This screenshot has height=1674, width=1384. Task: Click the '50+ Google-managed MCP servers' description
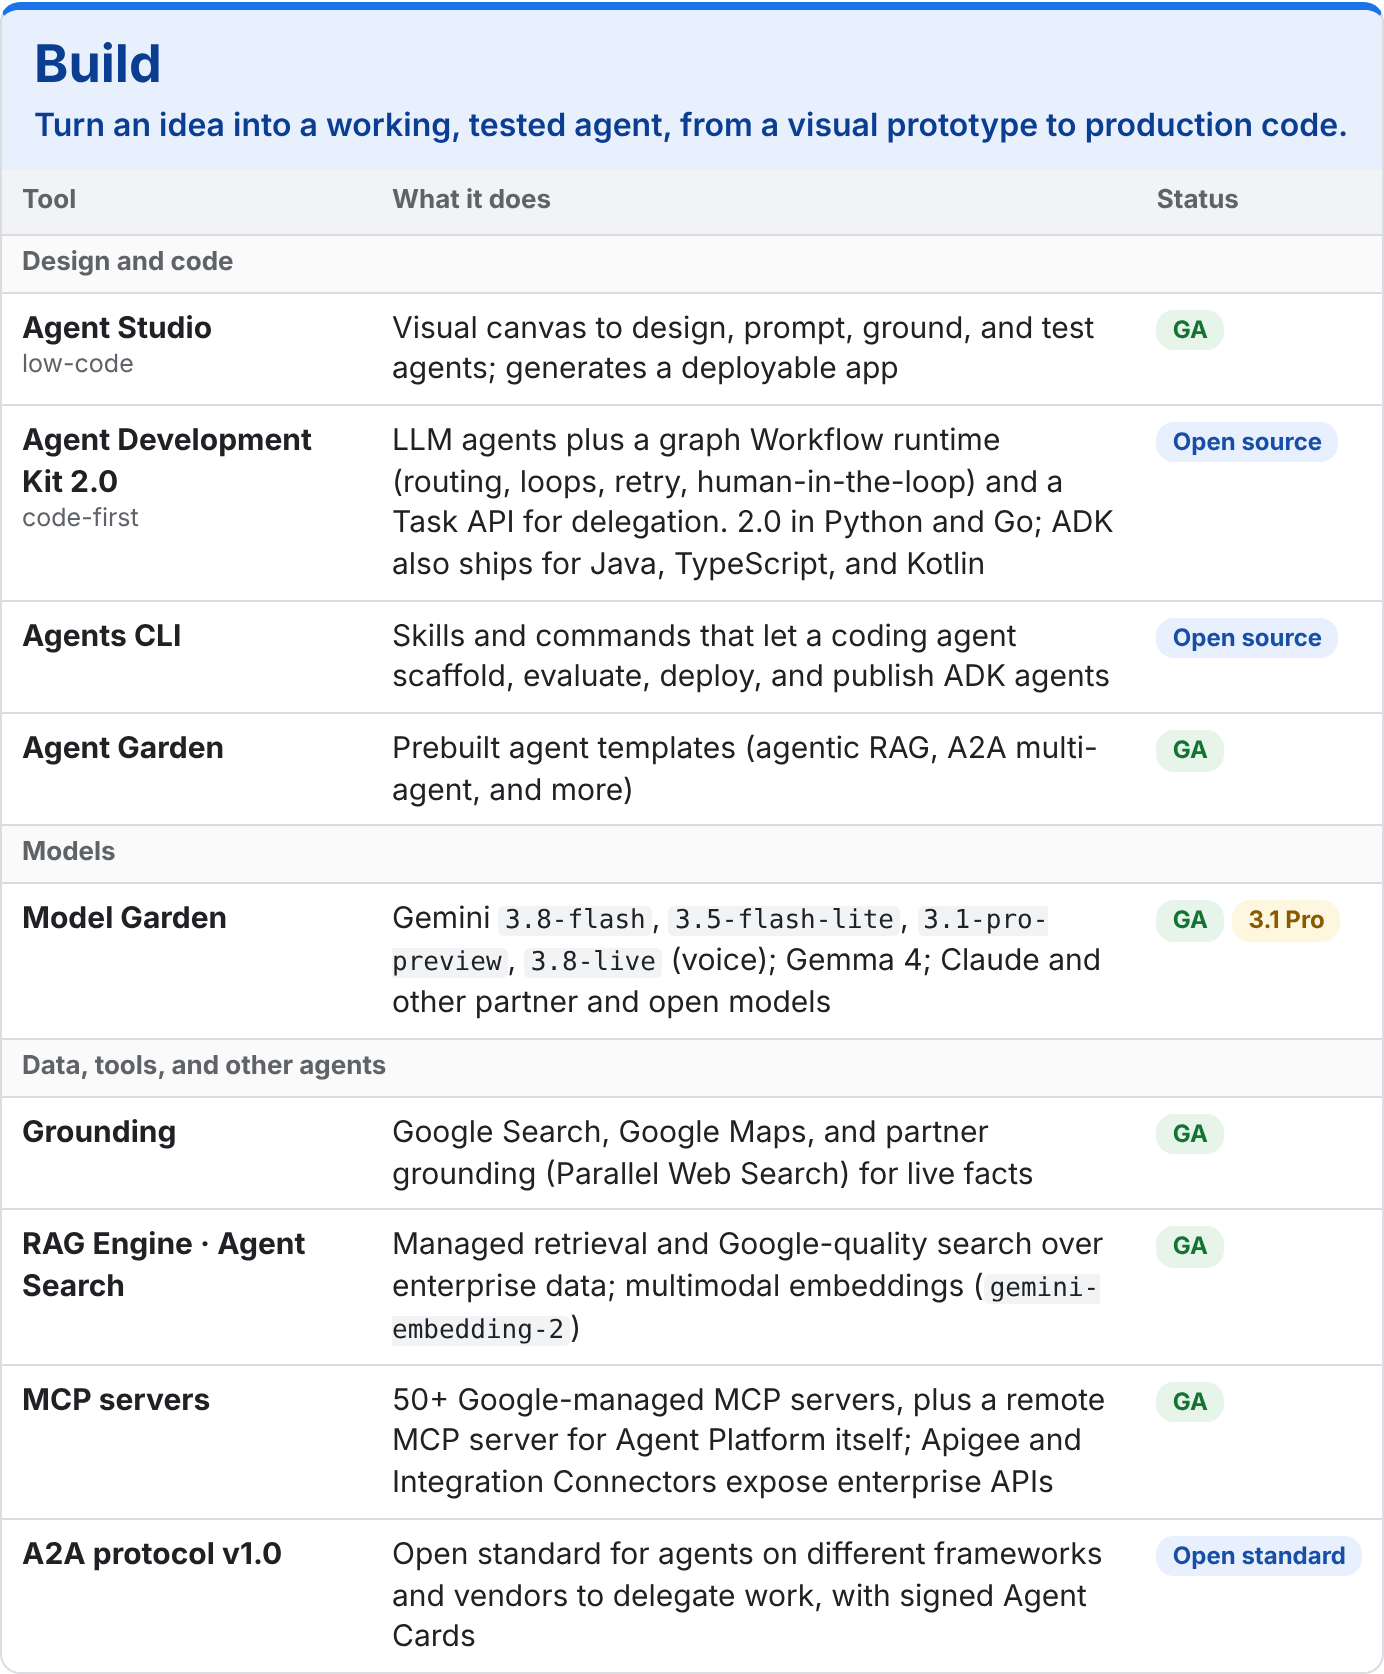pyautogui.click(x=749, y=1441)
